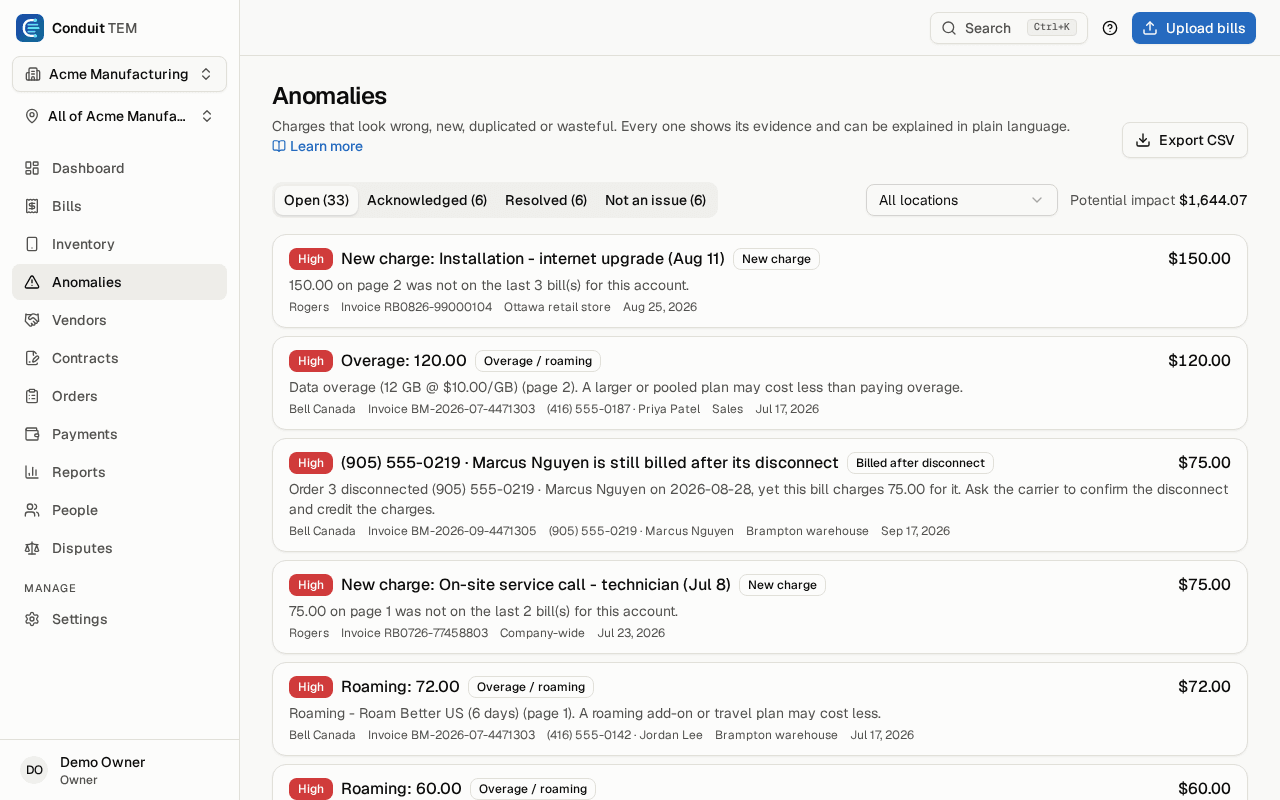This screenshot has width=1280, height=800.
Task: Click the Orders clipboard icon
Action: tap(32, 396)
